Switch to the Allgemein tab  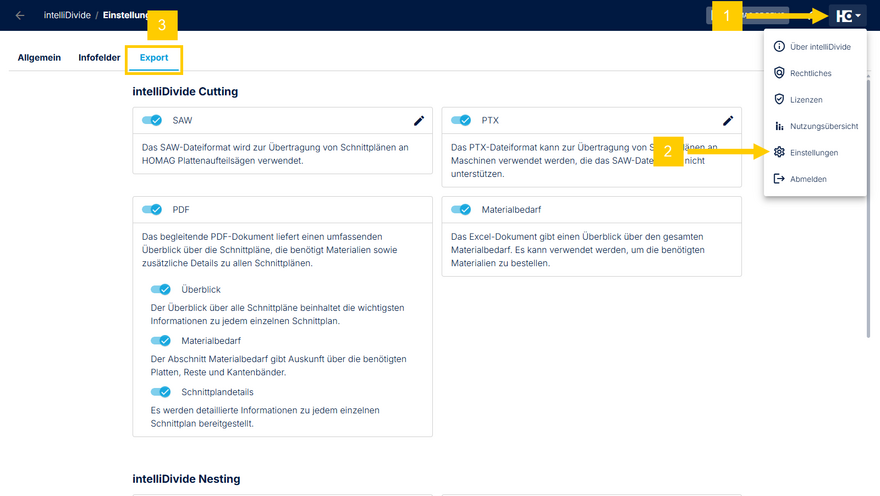coord(39,58)
